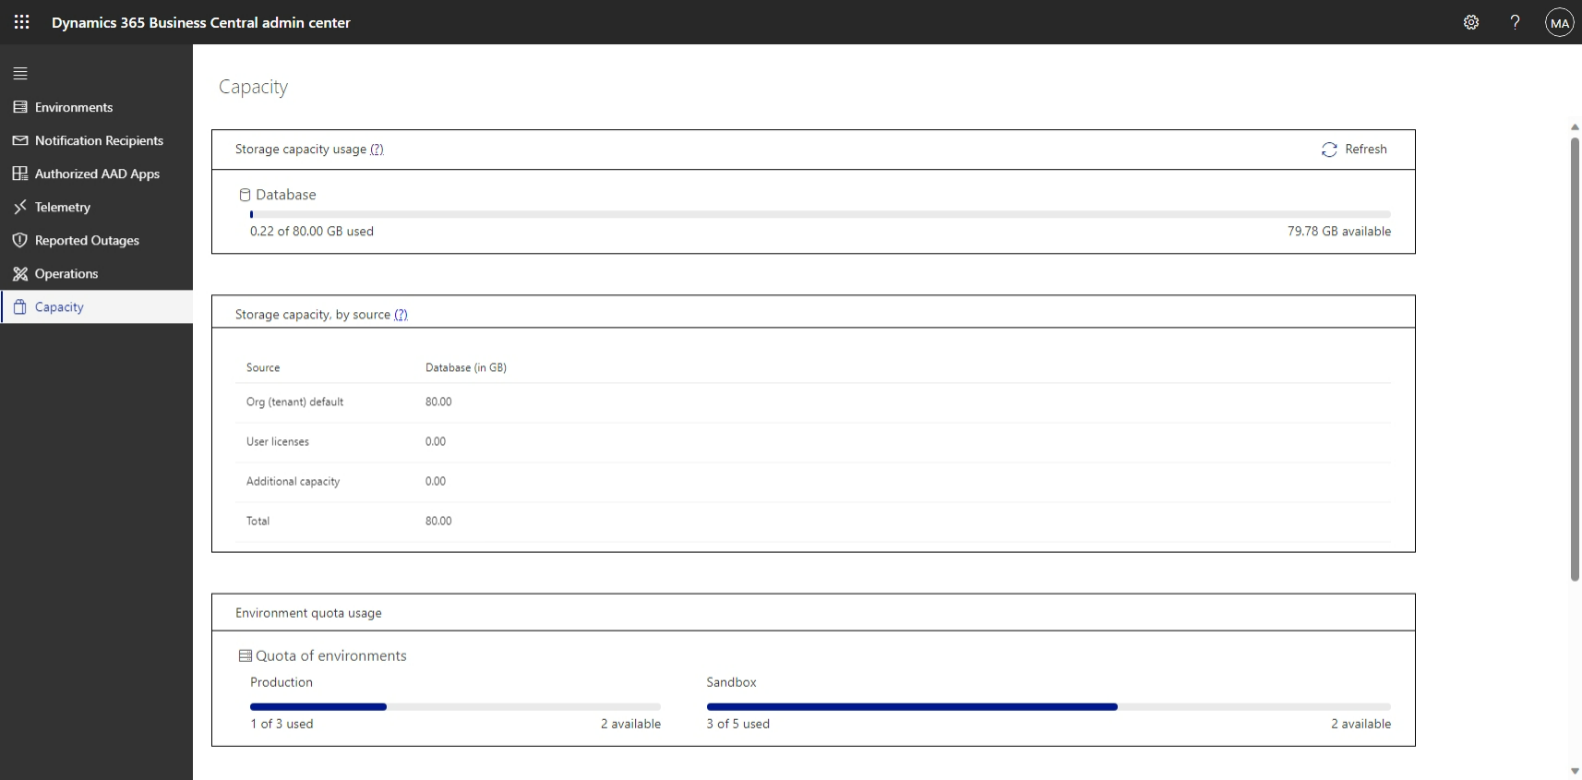Click the circular arrows Refresh icon

point(1329,149)
